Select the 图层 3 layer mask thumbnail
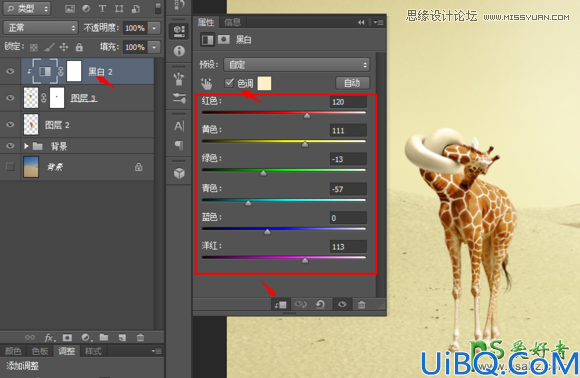580x378 pixels. [57, 98]
